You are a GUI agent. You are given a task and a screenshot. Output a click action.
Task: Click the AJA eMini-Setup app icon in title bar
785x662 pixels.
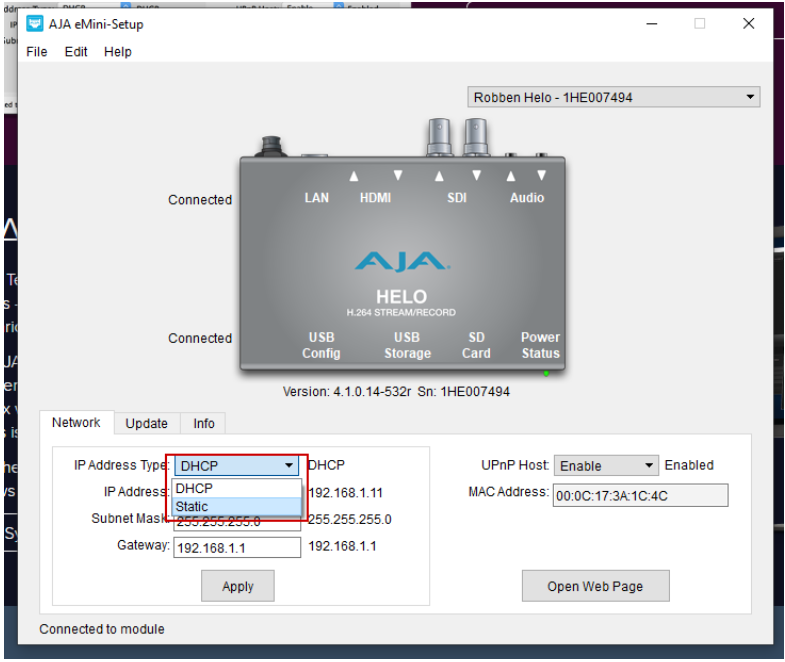coord(35,24)
